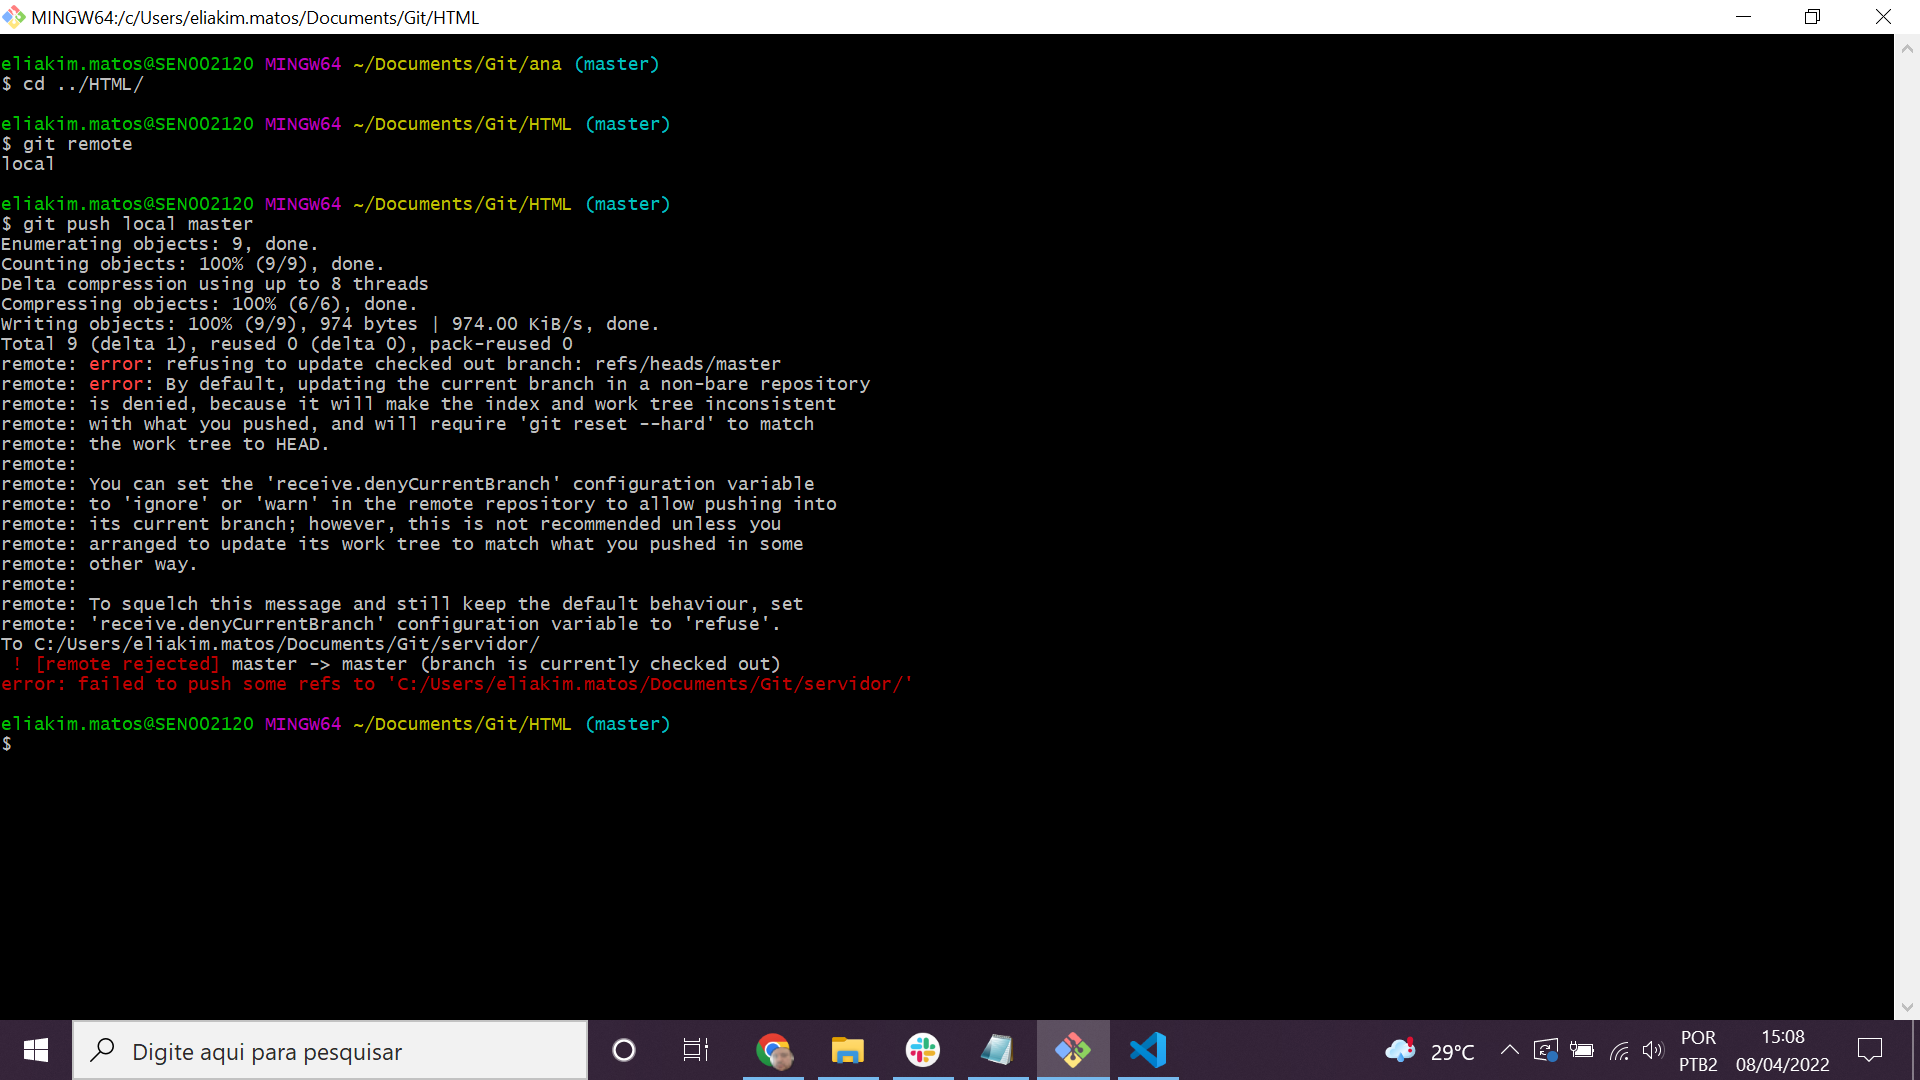1920x1080 pixels.
Task: Expand the hidden system tray icons
Action: click(1510, 1050)
